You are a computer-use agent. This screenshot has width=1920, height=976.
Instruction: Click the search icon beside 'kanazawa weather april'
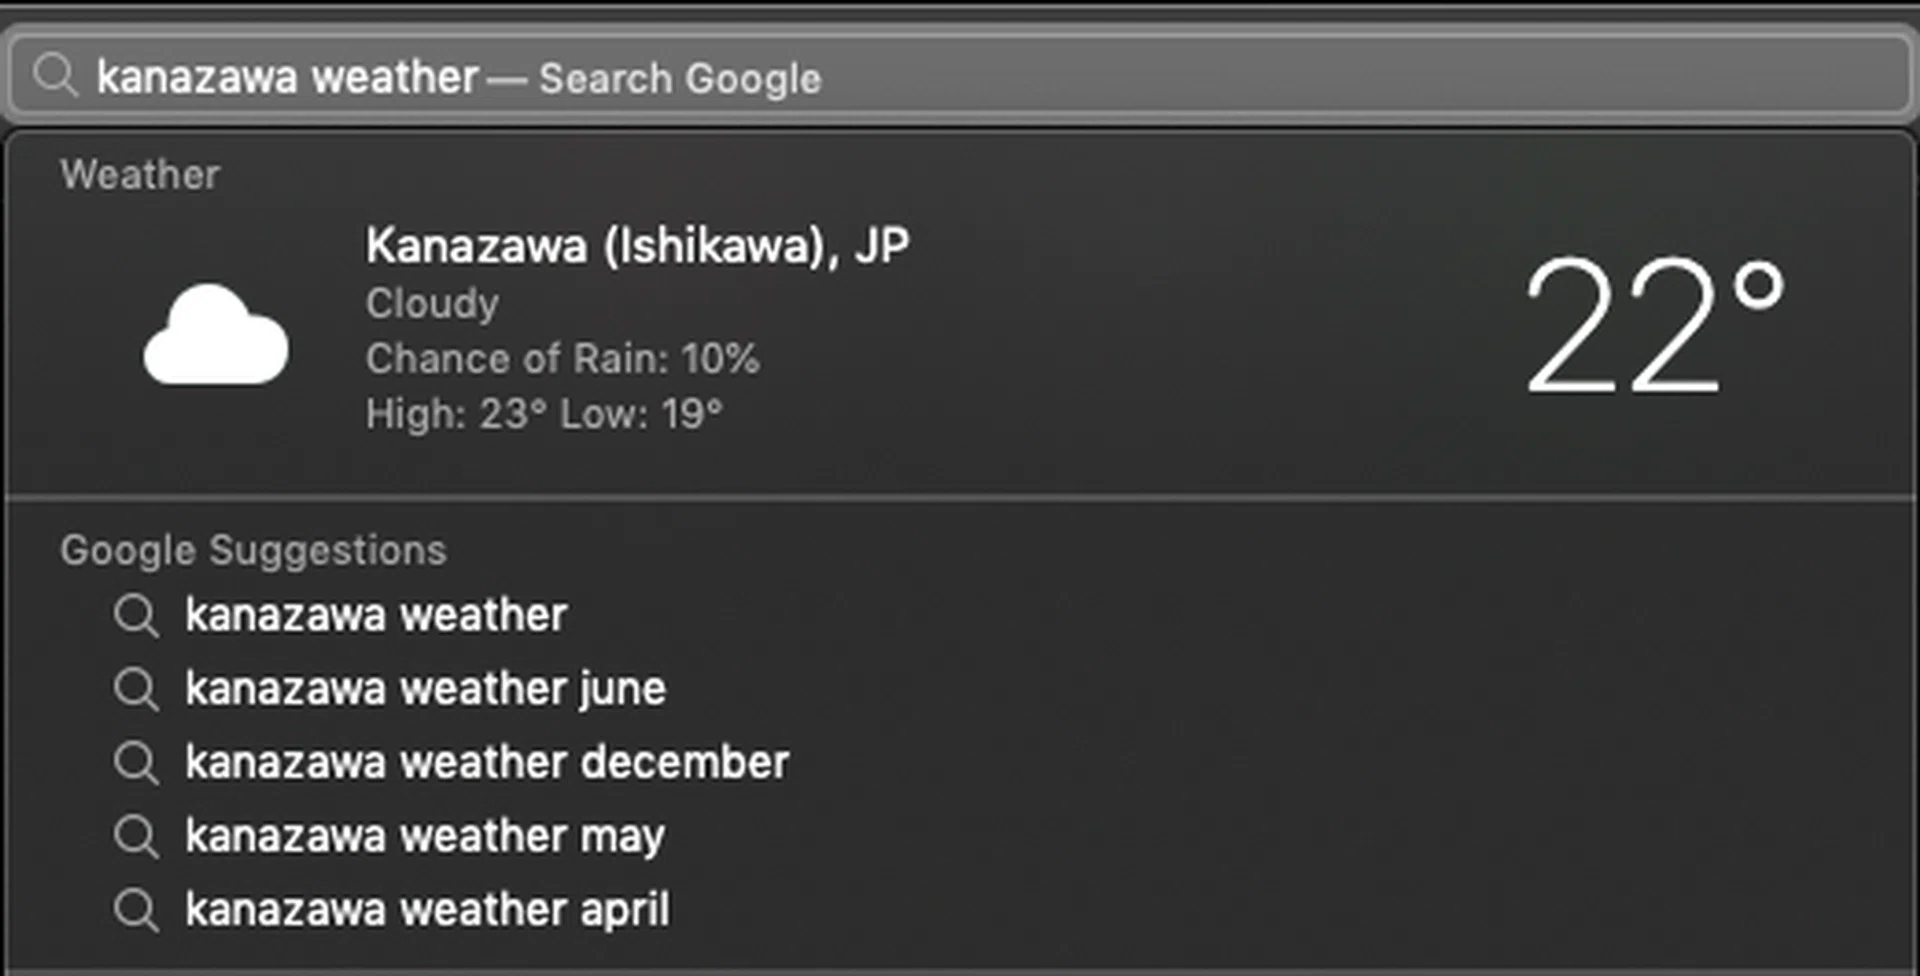(136, 910)
